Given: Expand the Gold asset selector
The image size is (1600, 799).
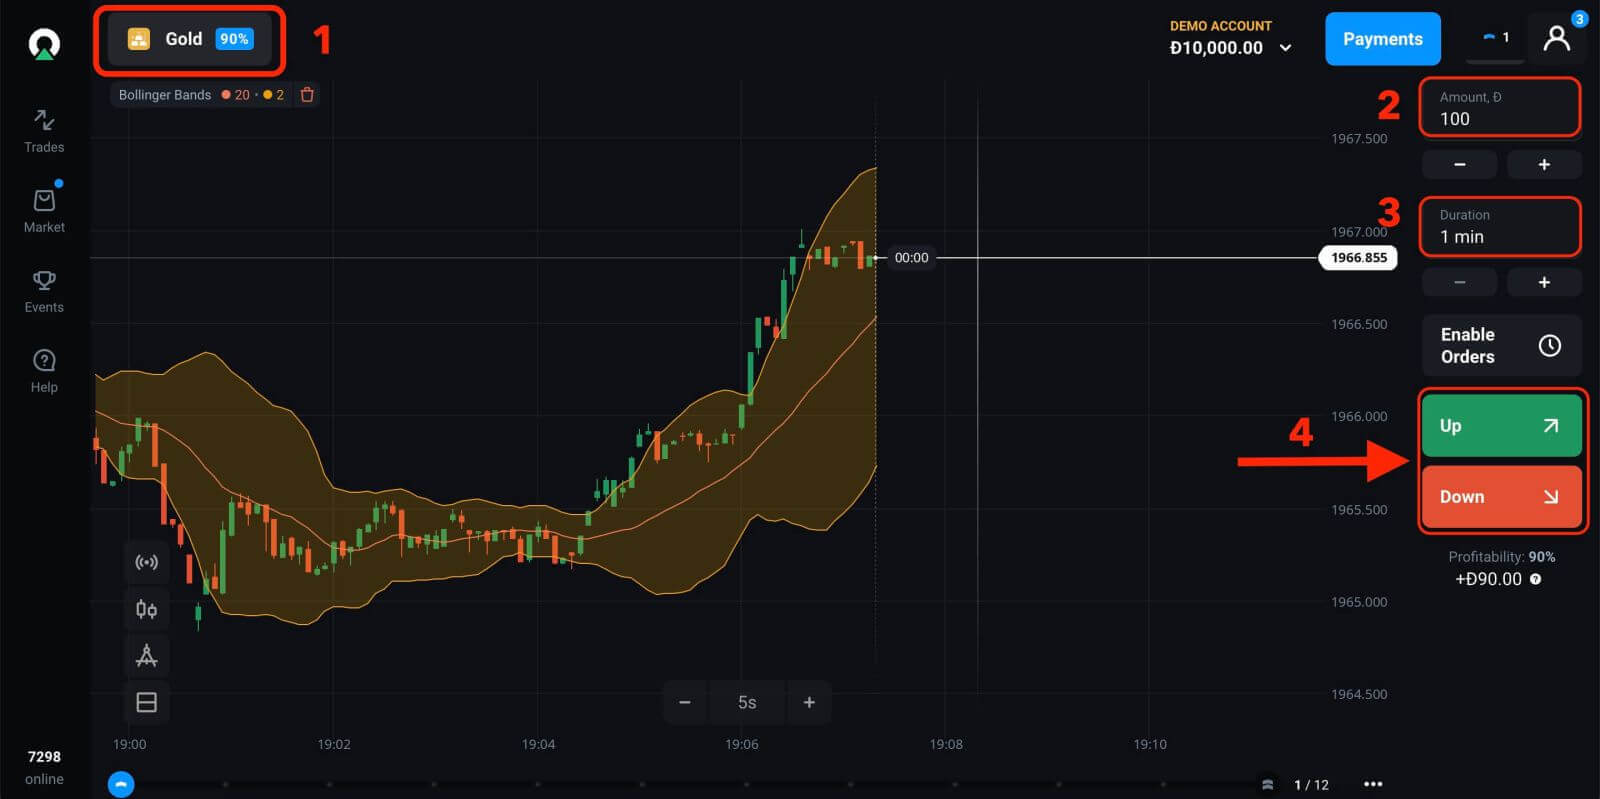Looking at the screenshot, I should 189,39.
